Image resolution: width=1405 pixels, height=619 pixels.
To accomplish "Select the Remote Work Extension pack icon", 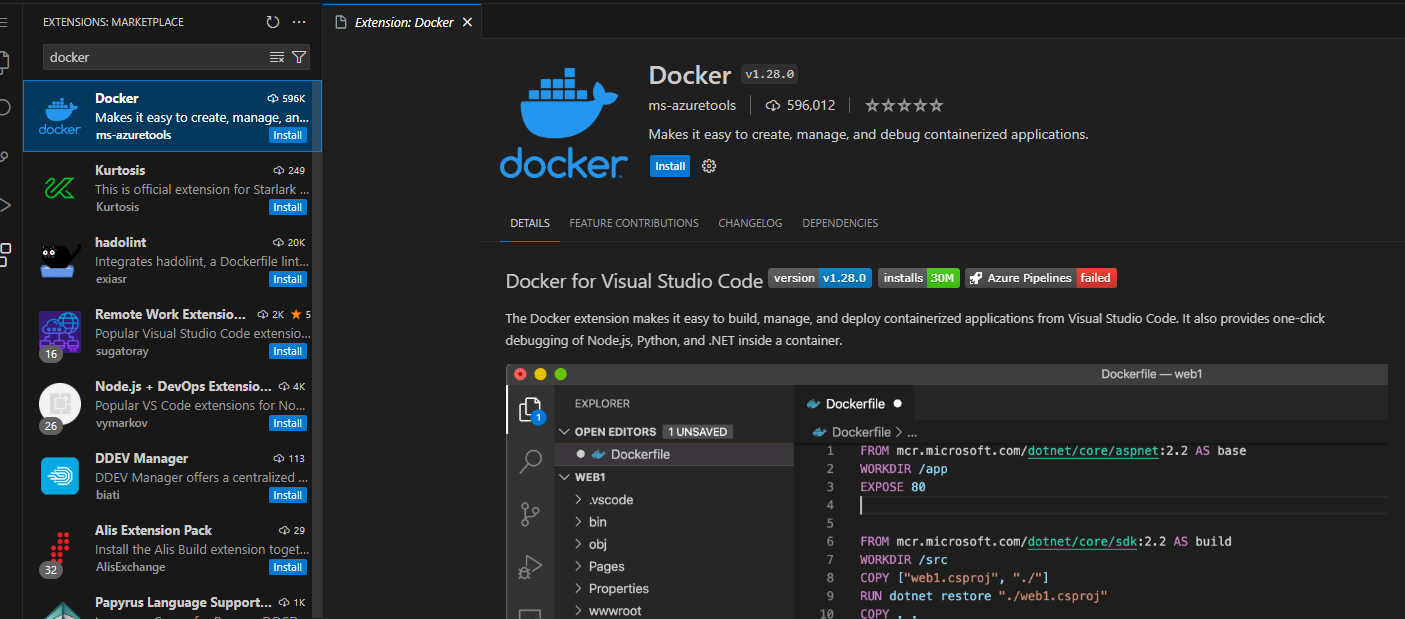I will coord(59,330).
